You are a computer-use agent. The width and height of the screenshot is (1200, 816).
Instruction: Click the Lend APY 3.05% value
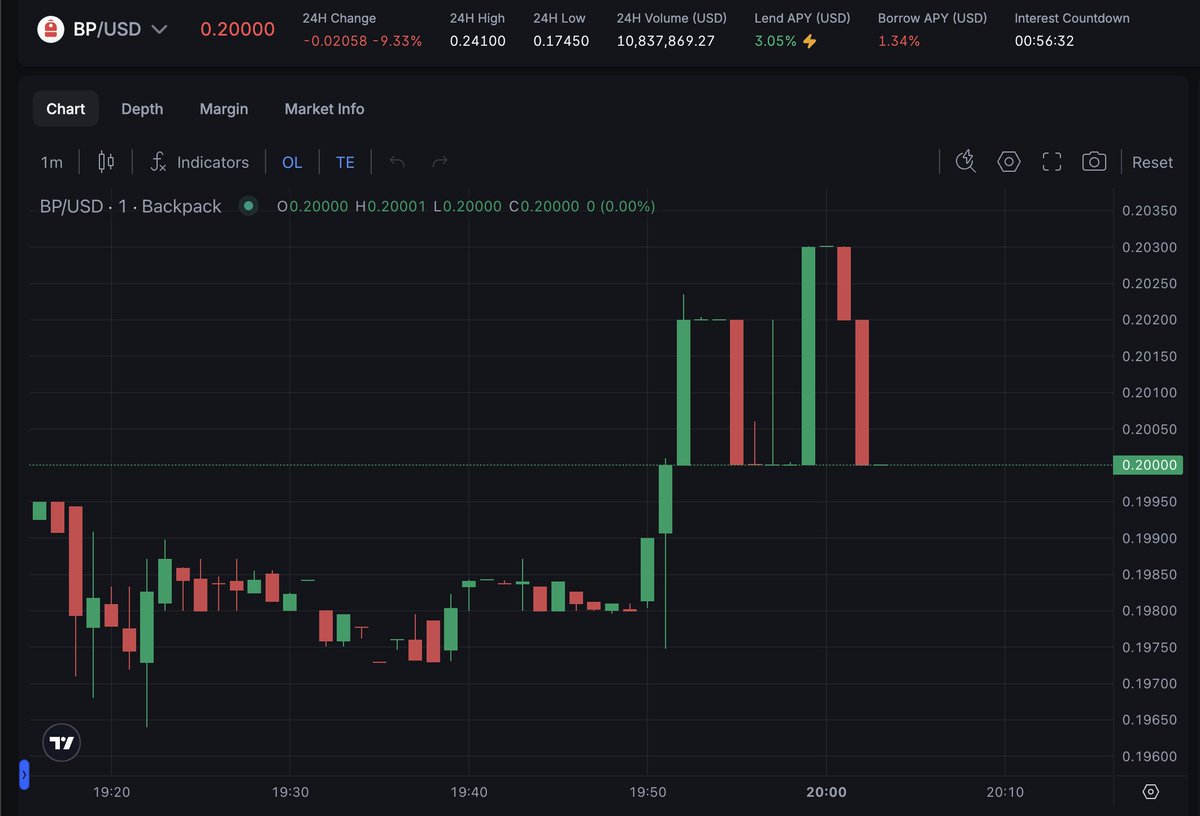(776, 41)
